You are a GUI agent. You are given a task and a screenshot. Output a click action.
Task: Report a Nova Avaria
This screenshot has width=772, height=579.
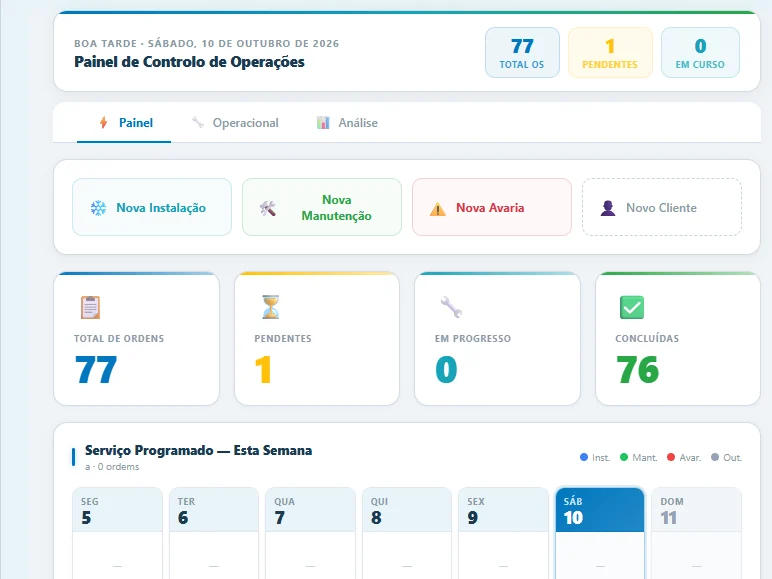click(x=492, y=207)
